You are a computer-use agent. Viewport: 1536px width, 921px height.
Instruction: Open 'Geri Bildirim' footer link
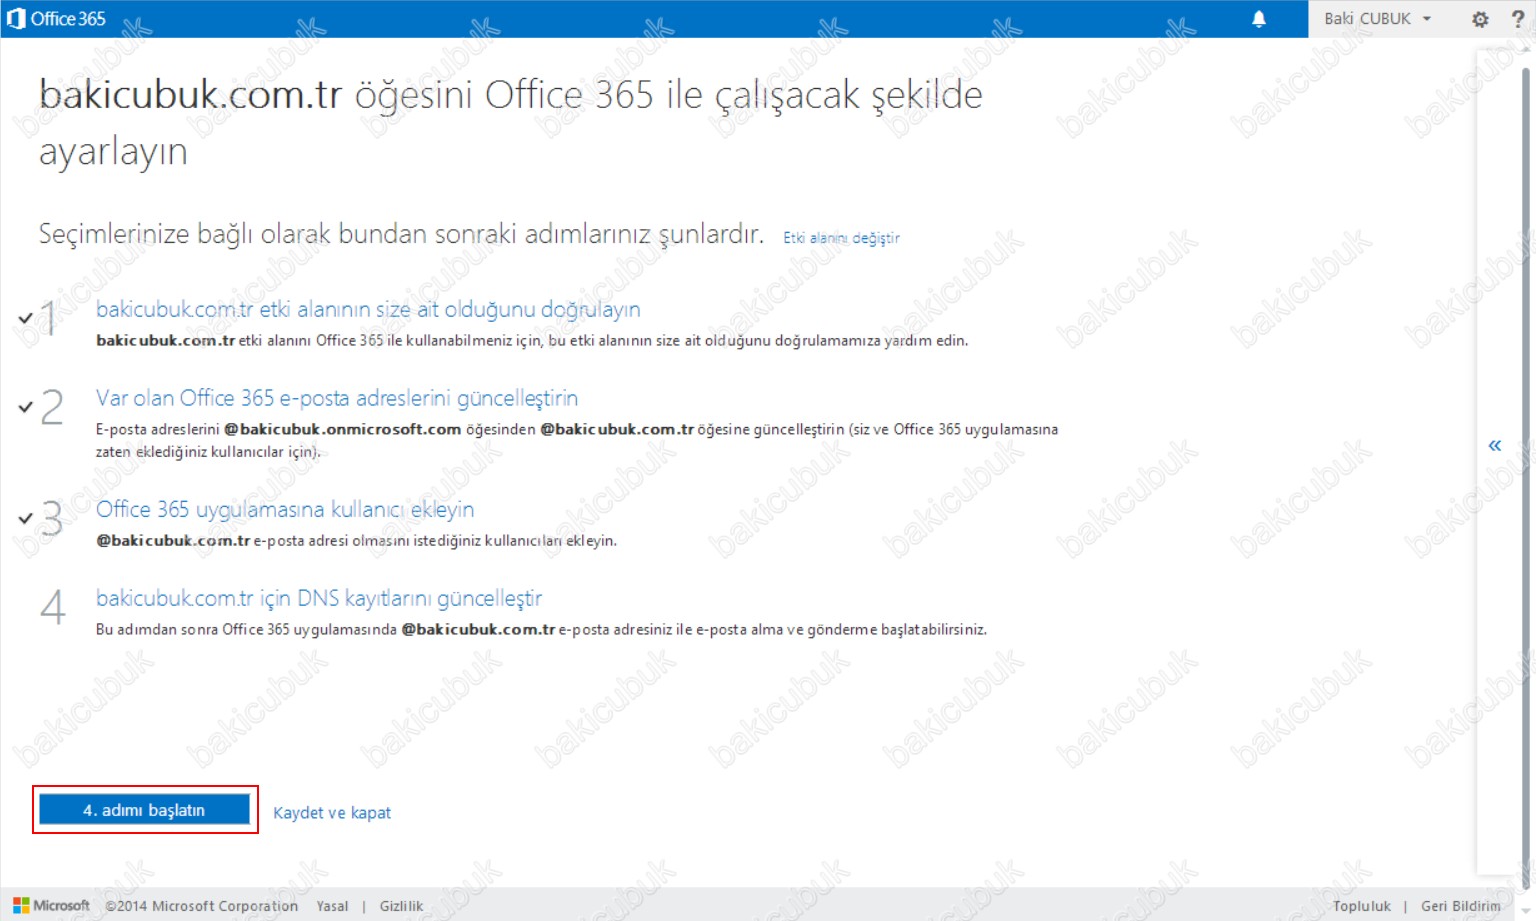click(1461, 906)
